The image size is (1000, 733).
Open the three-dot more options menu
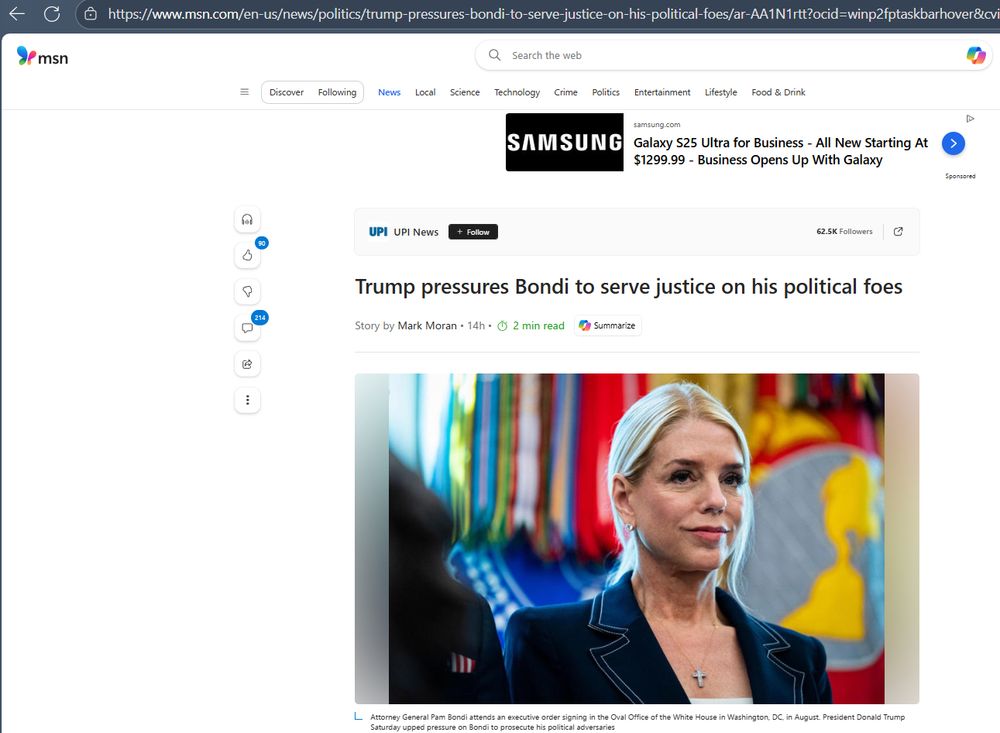247,399
